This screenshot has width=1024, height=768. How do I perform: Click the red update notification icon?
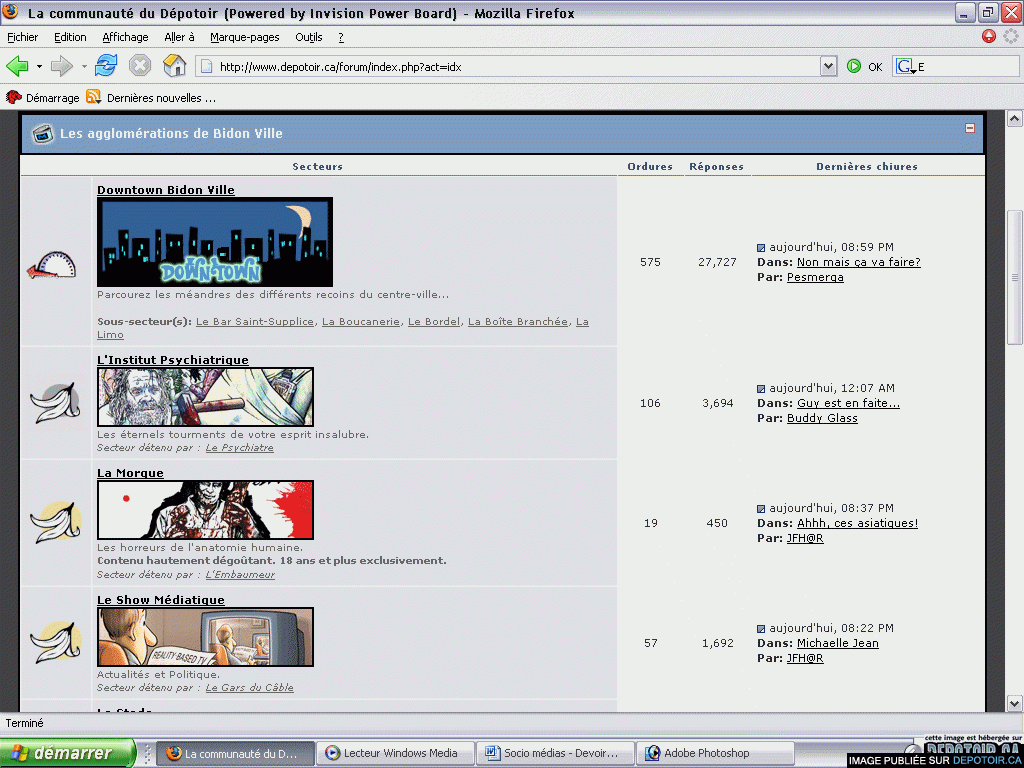coord(989,37)
